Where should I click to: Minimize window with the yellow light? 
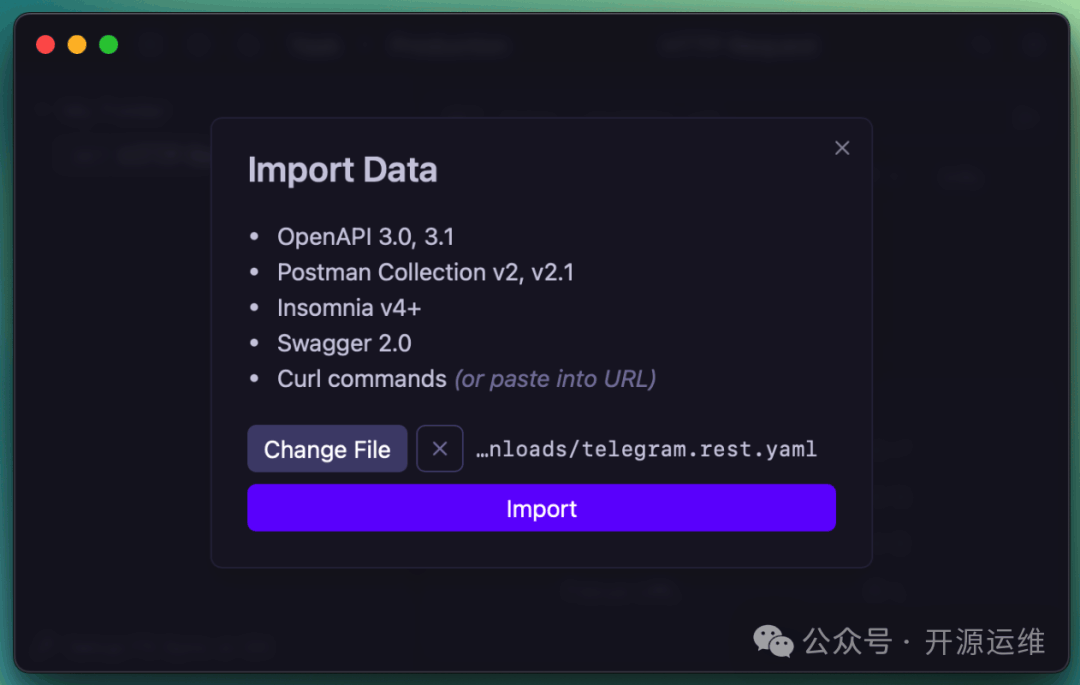tap(77, 45)
